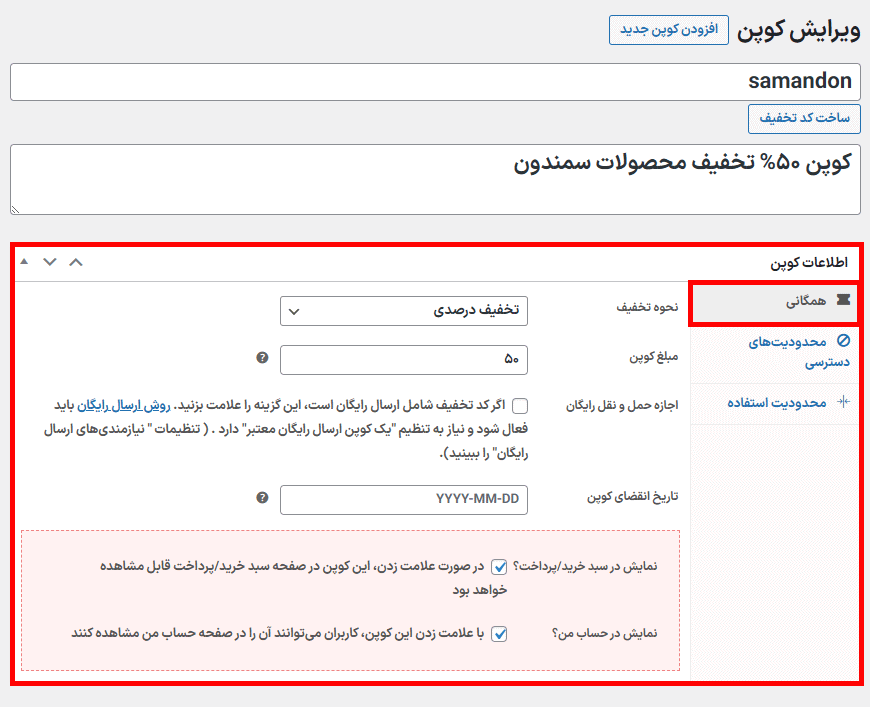Viewport: 870px width, 707px height.
Task: Click the Usage Restriction tab's ban icon
Action: tap(843, 341)
